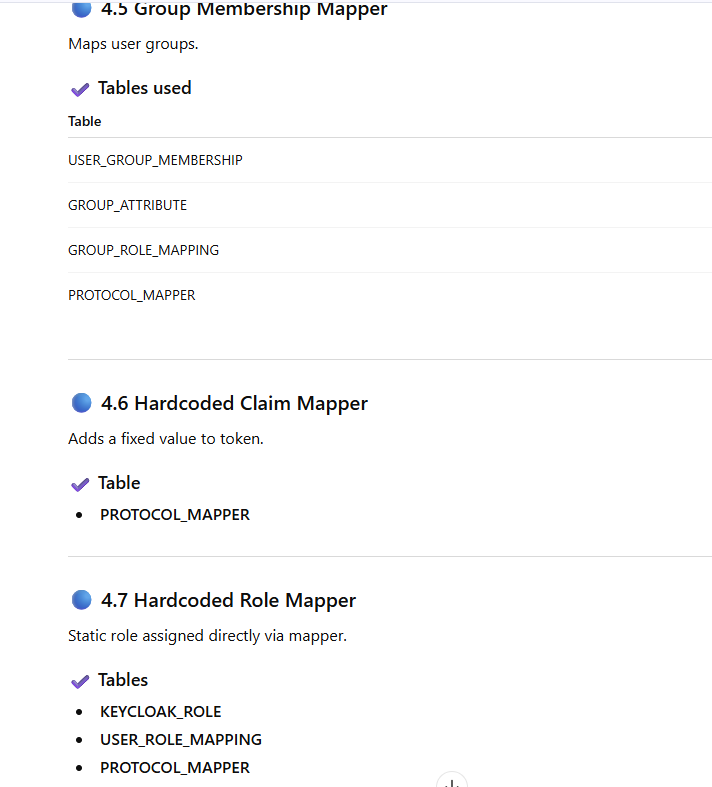Click PROTOCOL_MAPPER bullet under Hardcoded Claim Mapper

(x=174, y=515)
